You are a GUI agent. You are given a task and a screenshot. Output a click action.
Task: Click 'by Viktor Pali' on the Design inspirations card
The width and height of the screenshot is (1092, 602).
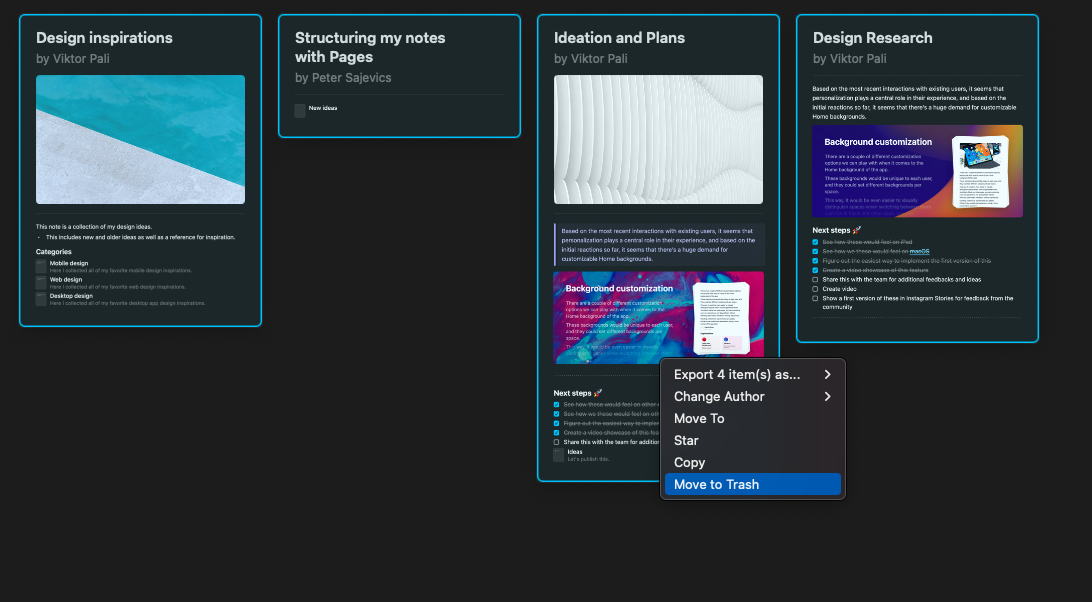click(72, 59)
